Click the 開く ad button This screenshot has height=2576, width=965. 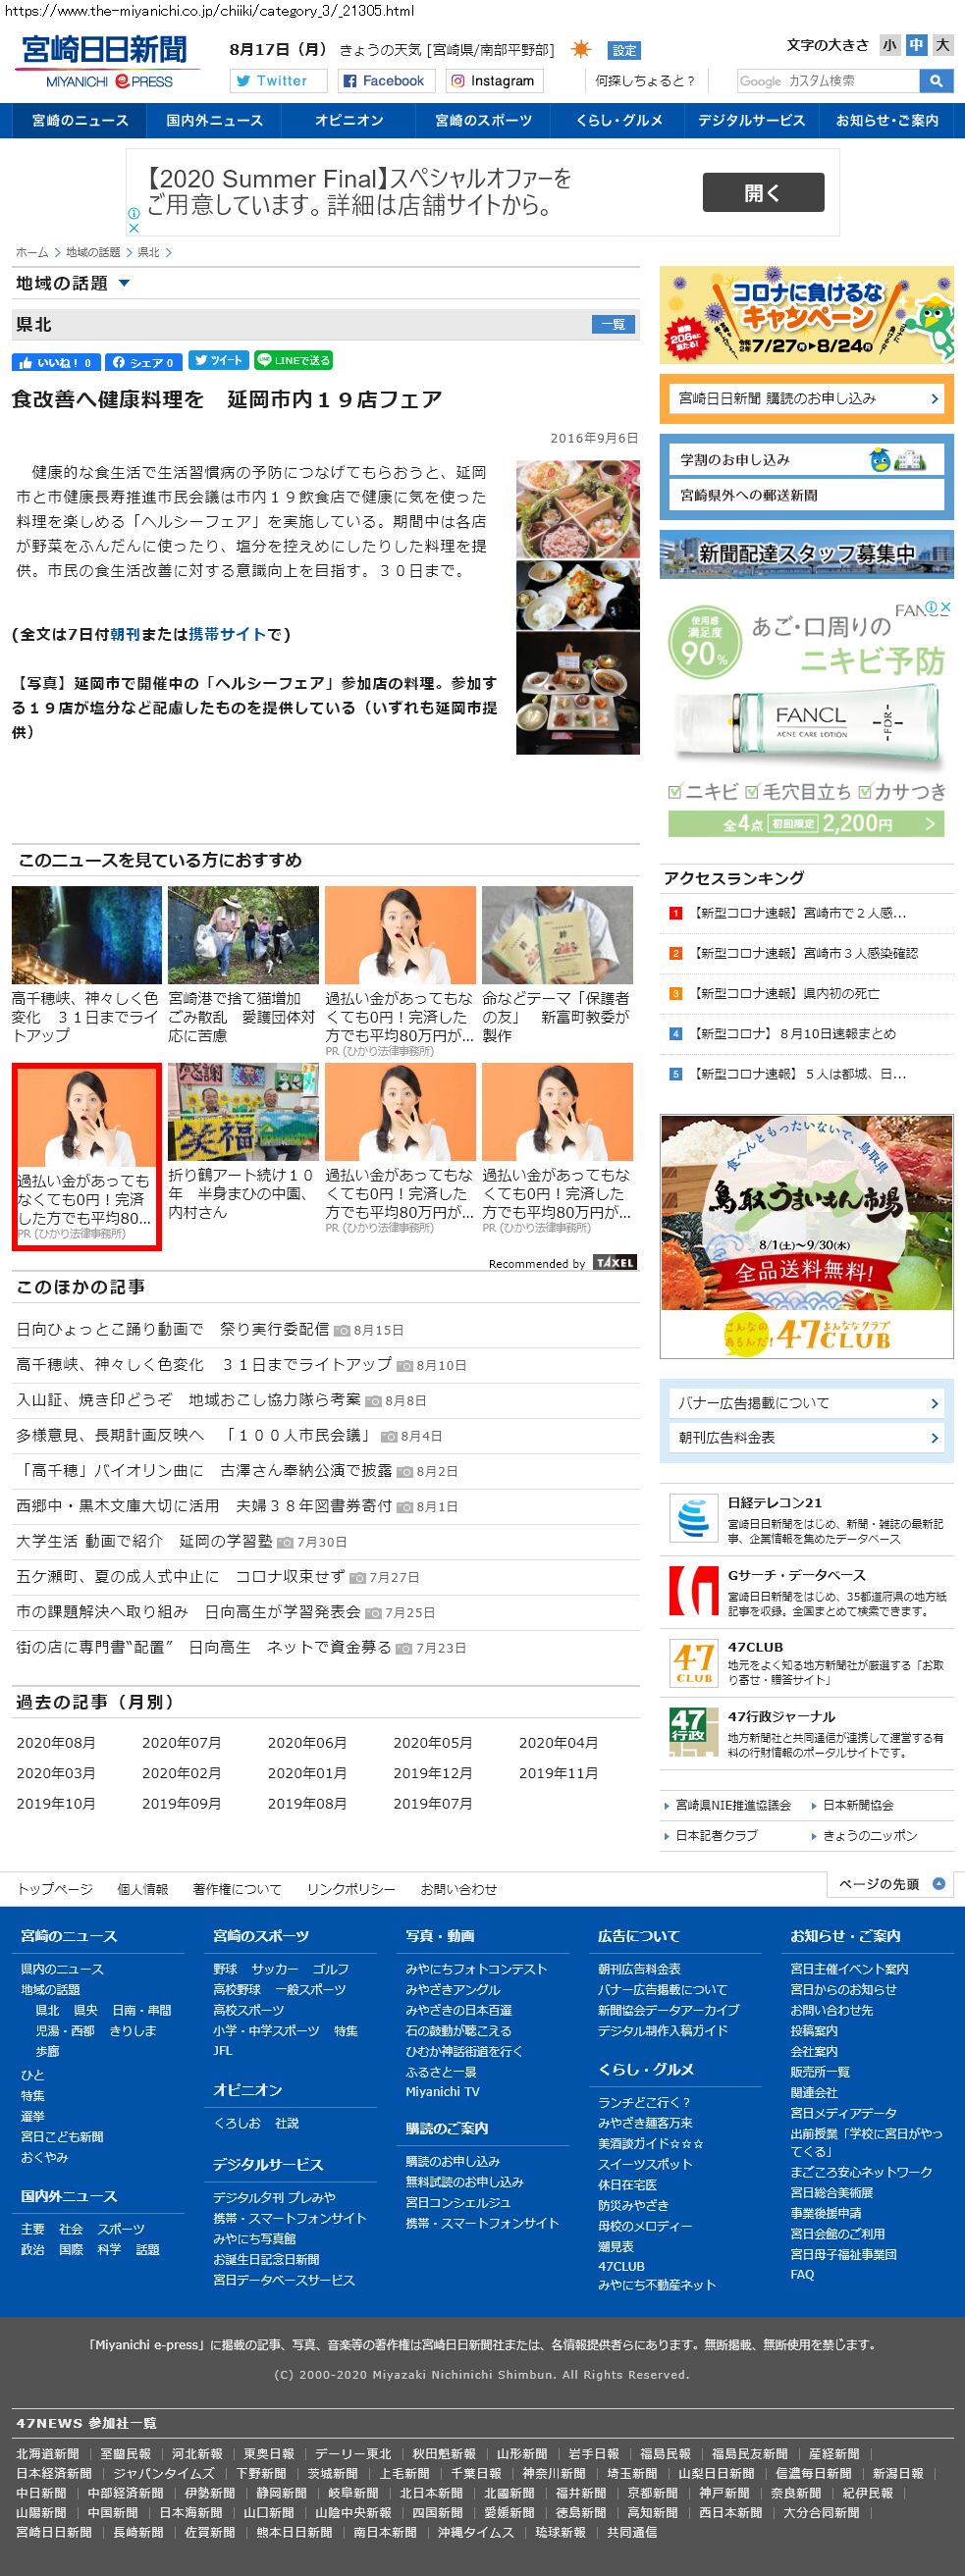(x=763, y=192)
